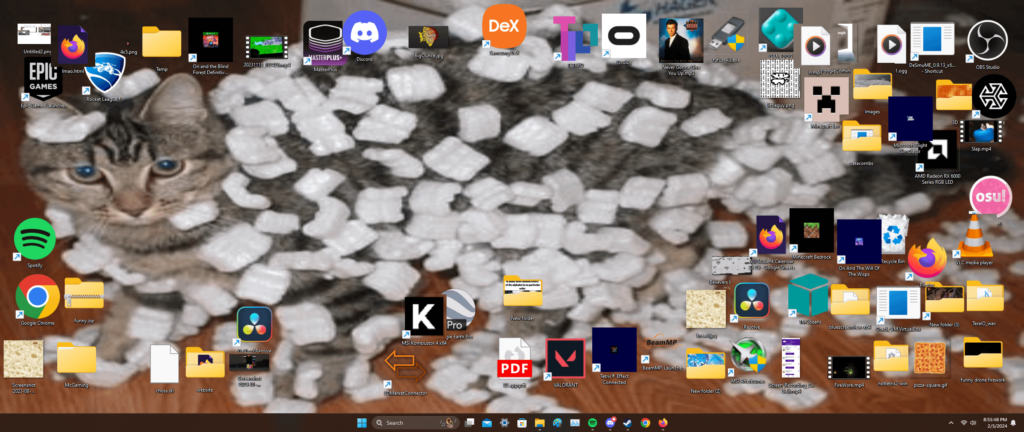The width and height of the screenshot is (1024, 432).
Task: Open the Tetris Effect Connected shortcut
Action: 614,350
